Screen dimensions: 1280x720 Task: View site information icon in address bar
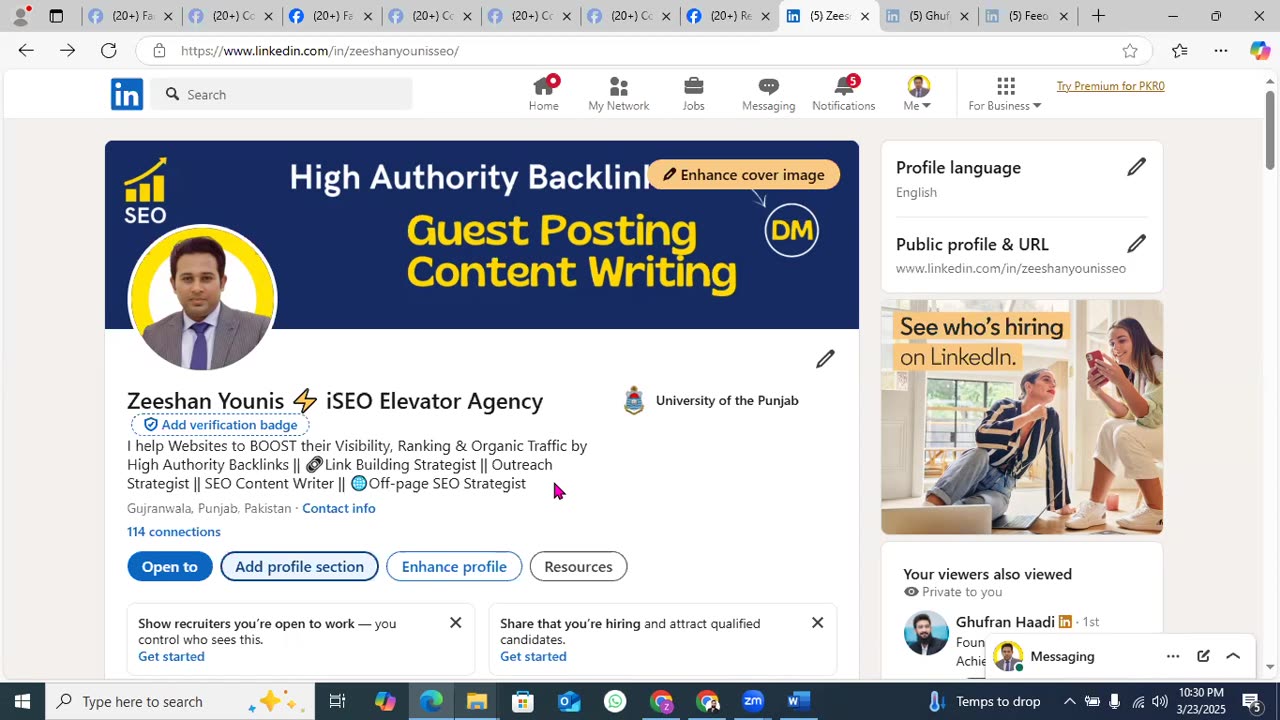pyautogui.click(x=159, y=51)
